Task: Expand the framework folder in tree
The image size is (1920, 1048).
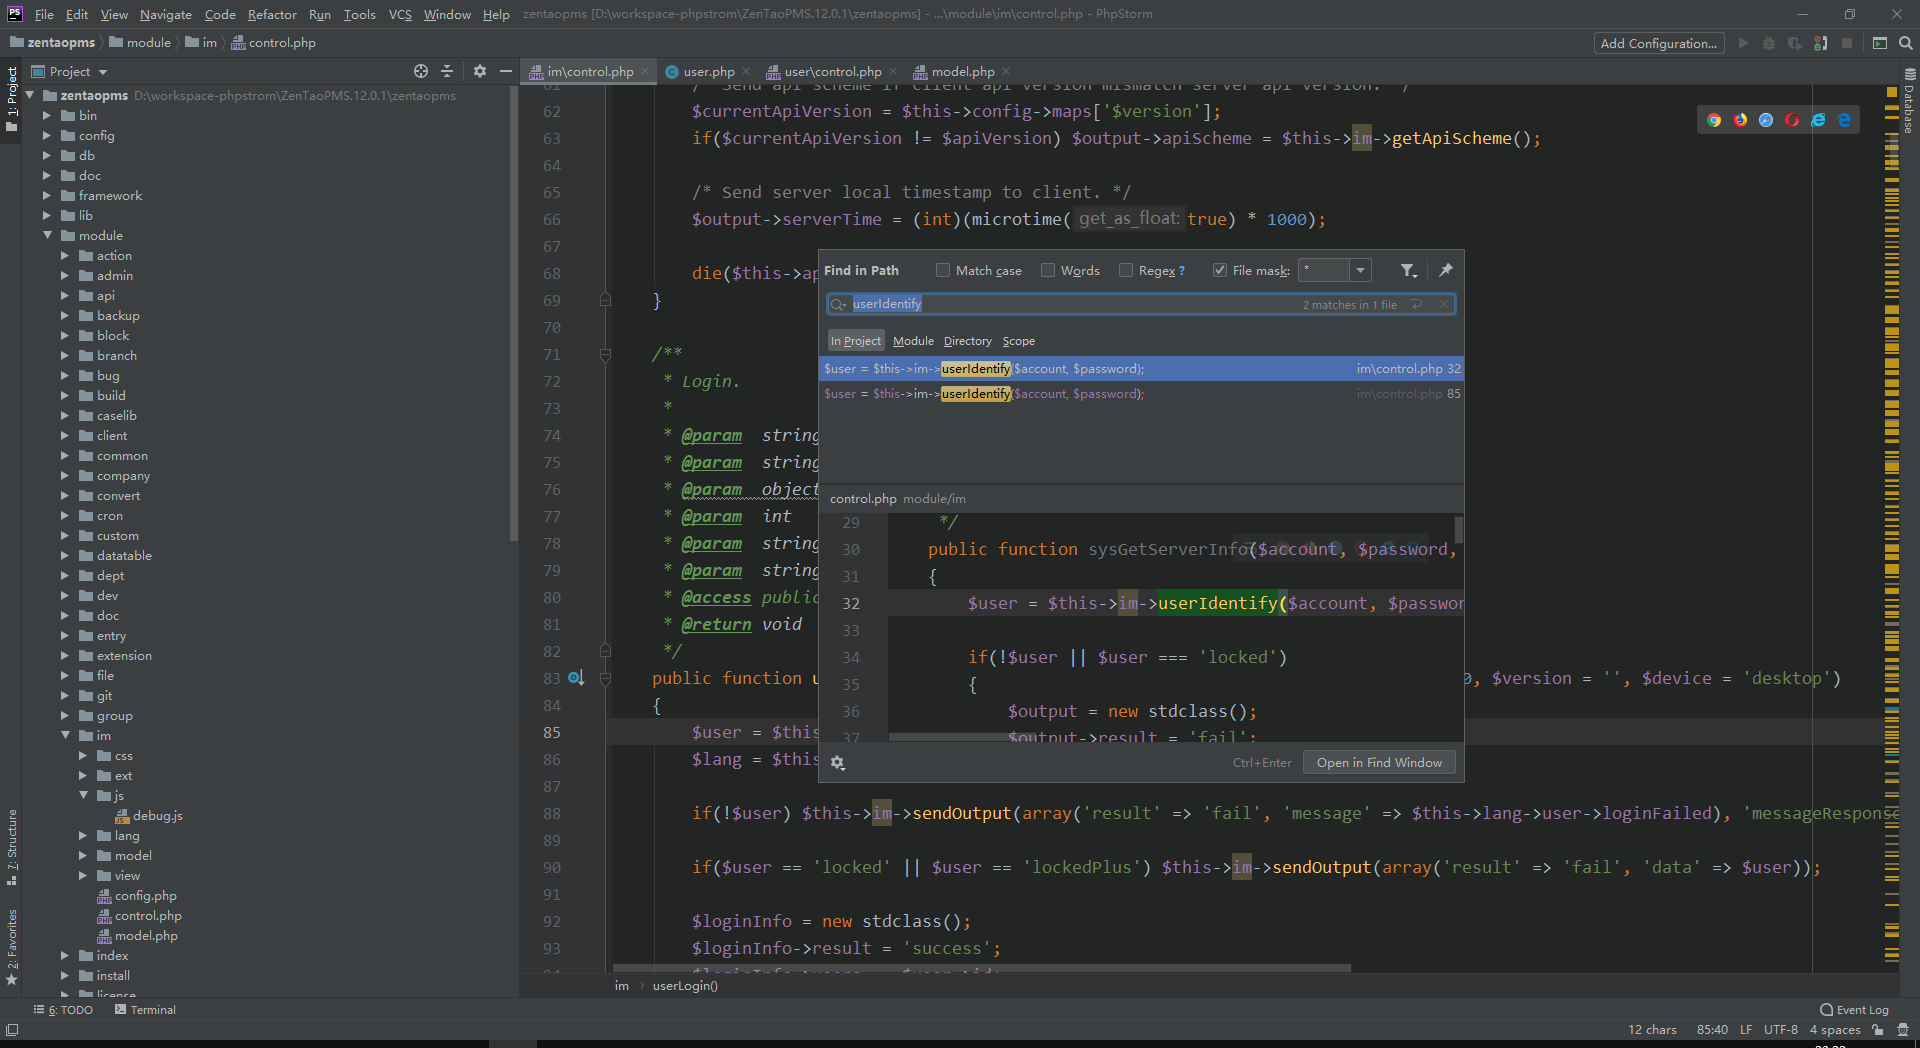Action: coord(47,196)
